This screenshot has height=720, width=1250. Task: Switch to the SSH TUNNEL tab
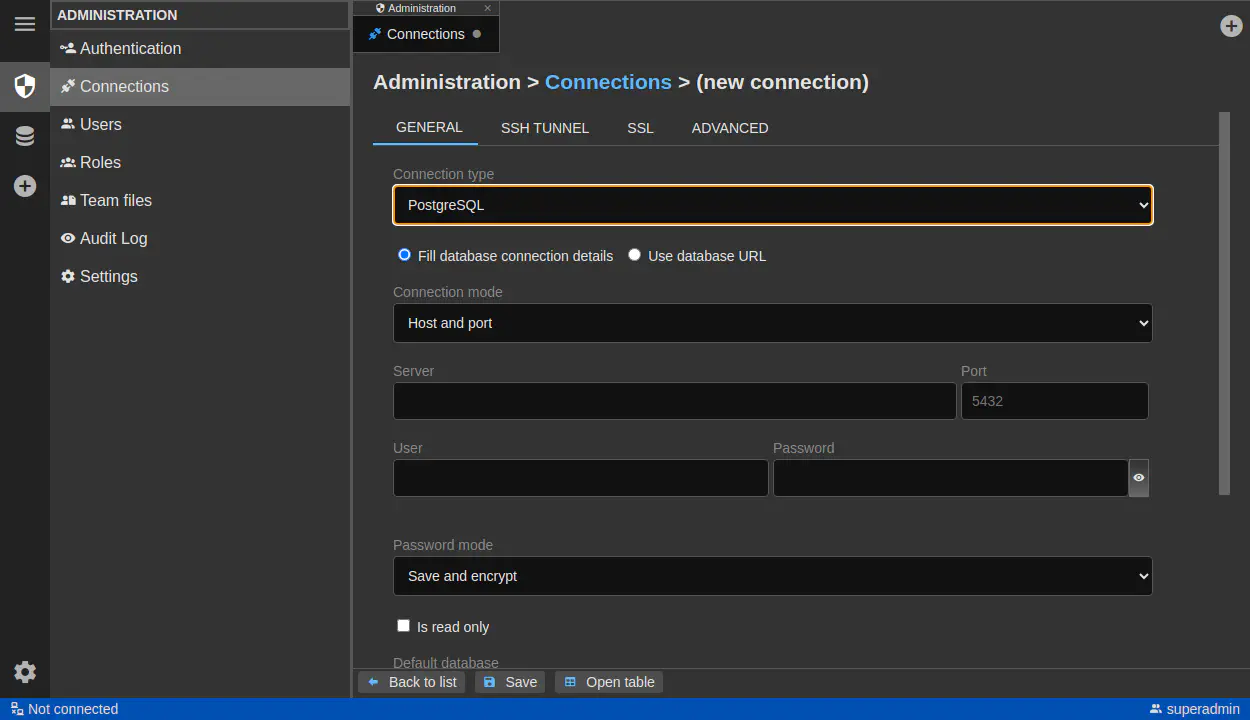point(544,128)
